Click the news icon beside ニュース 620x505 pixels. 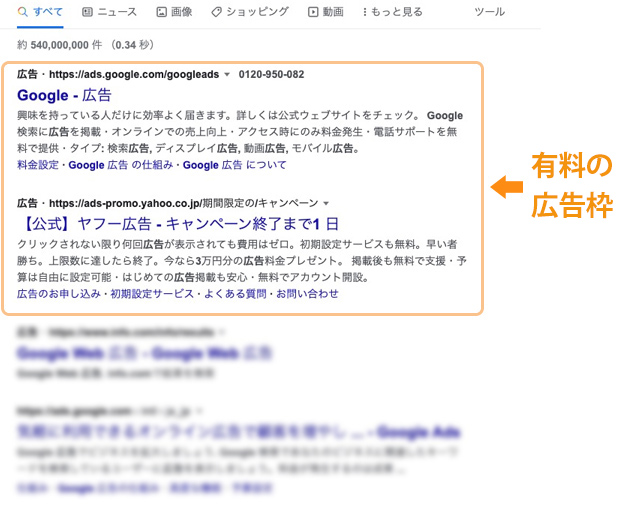[87, 12]
